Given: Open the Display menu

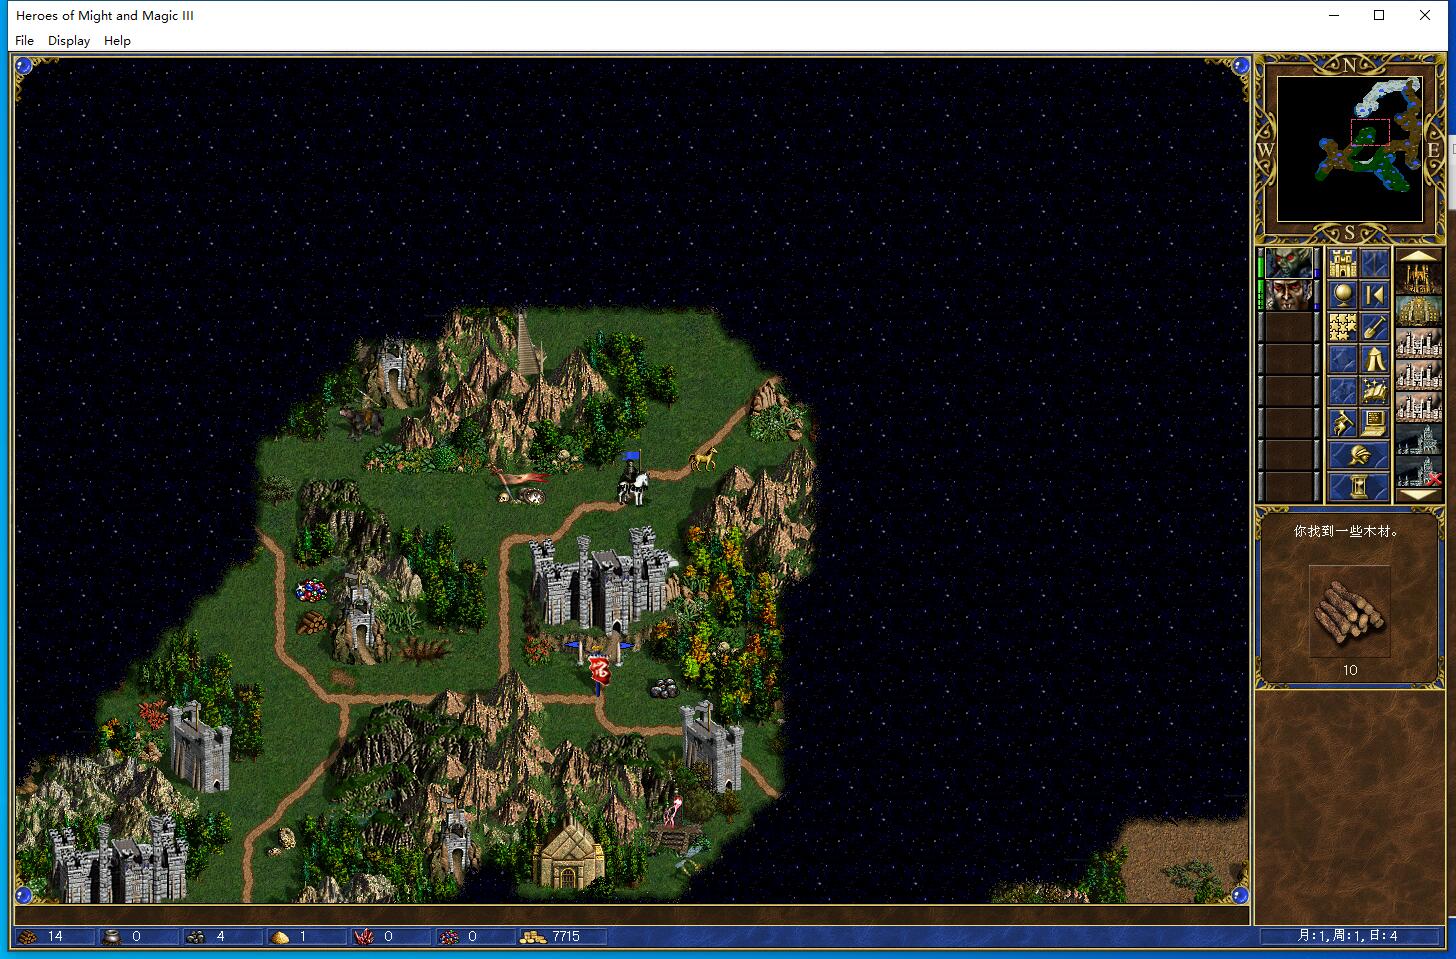Looking at the screenshot, I should click(x=69, y=41).
